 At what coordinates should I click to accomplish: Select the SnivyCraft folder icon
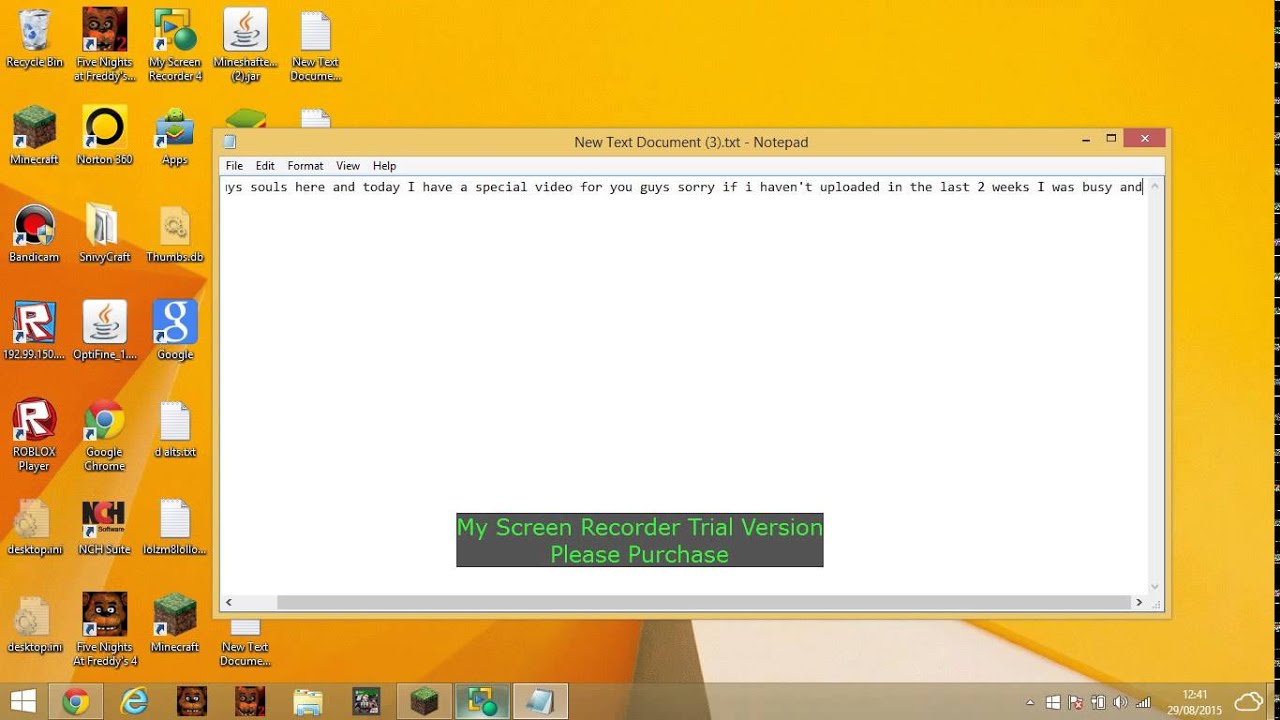pyautogui.click(x=105, y=233)
